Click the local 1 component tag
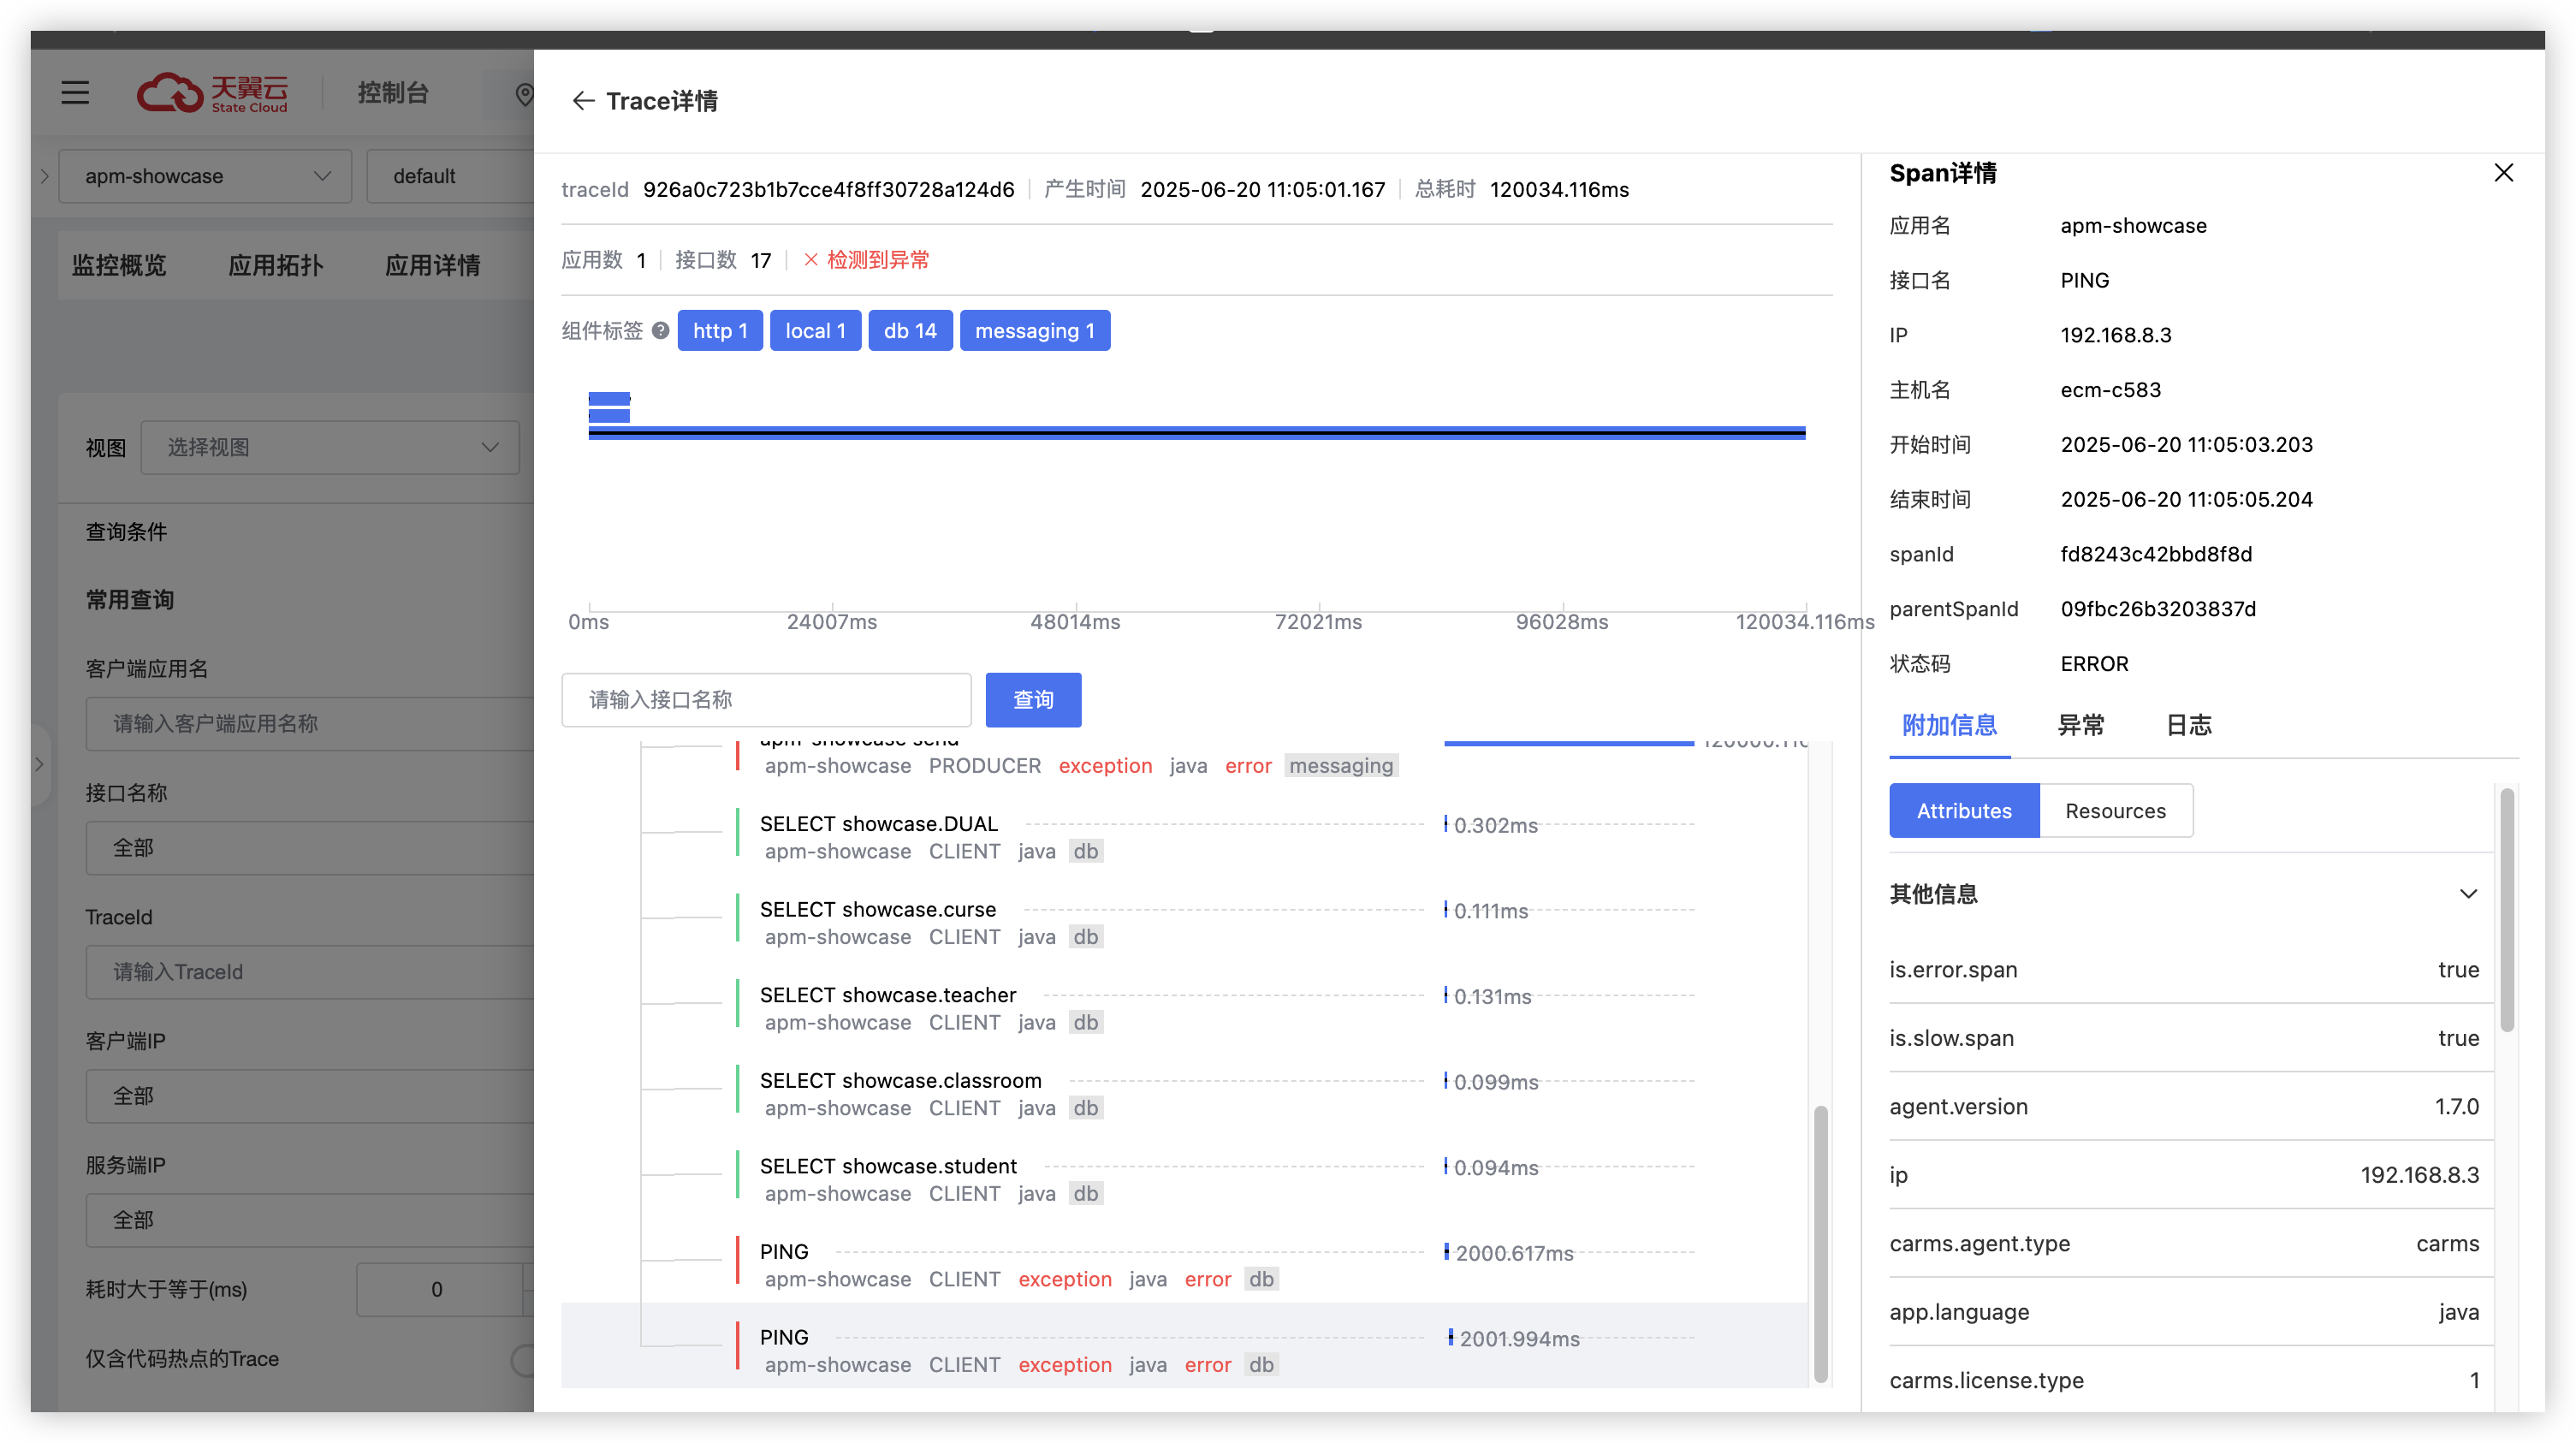 tap(815, 331)
